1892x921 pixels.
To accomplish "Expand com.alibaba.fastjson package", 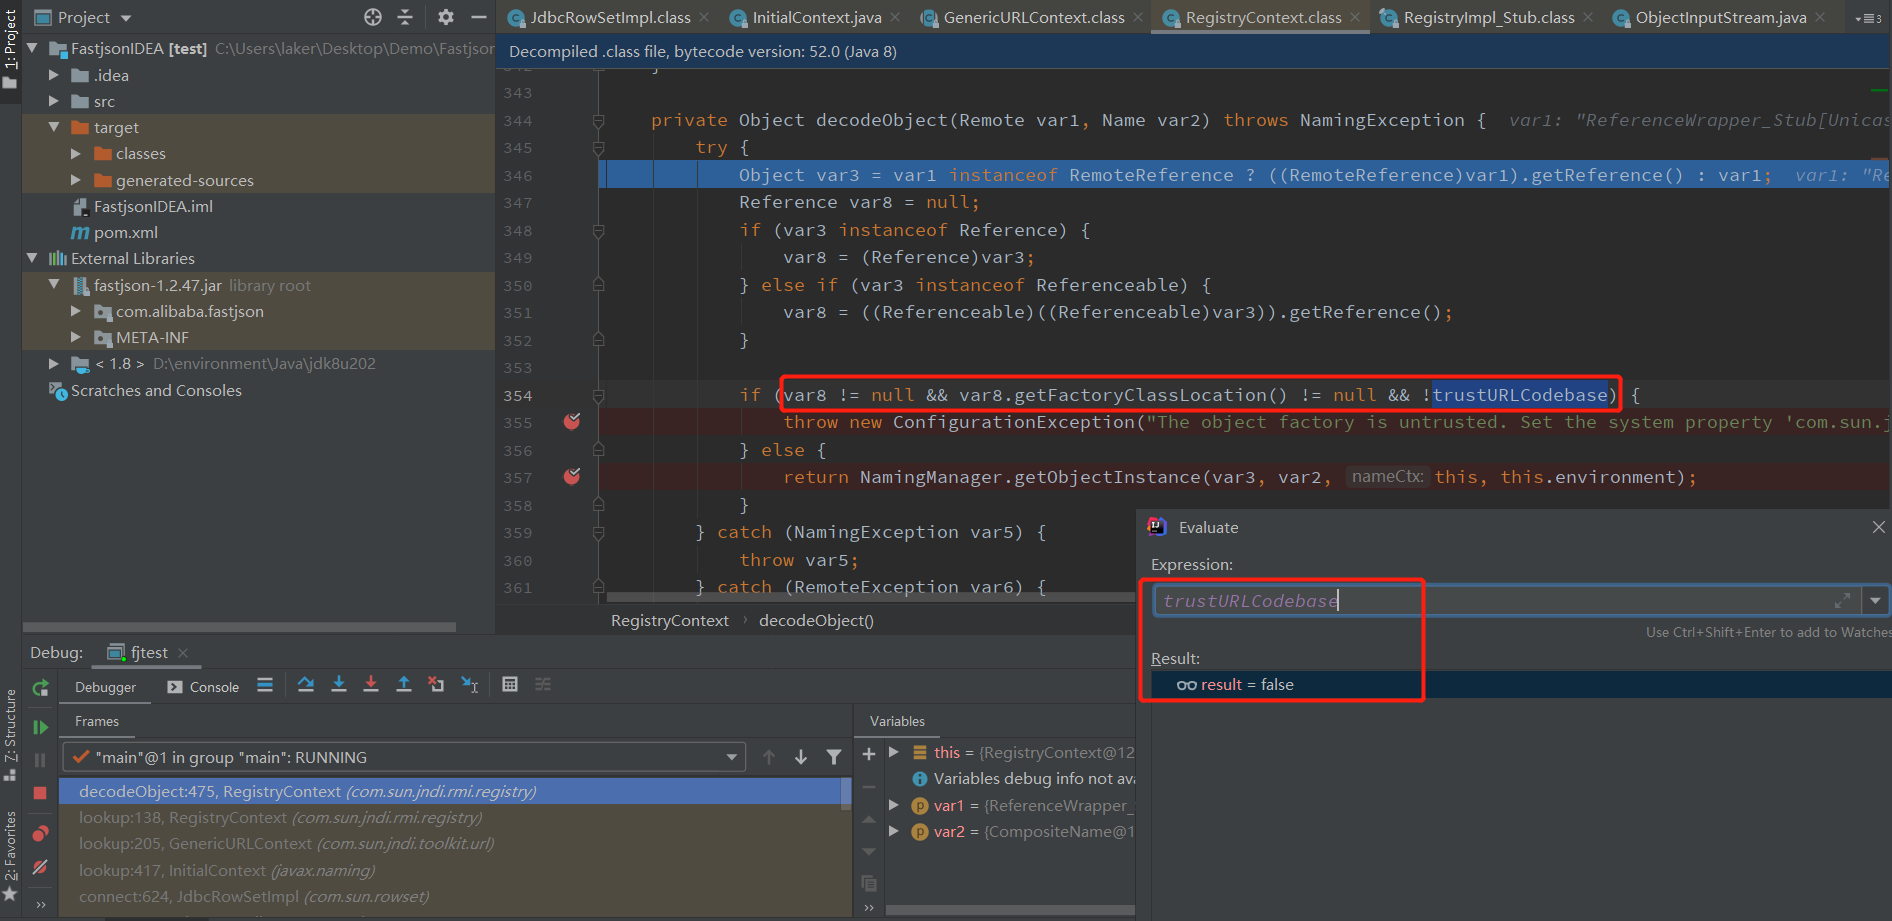I will pos(76,311).
